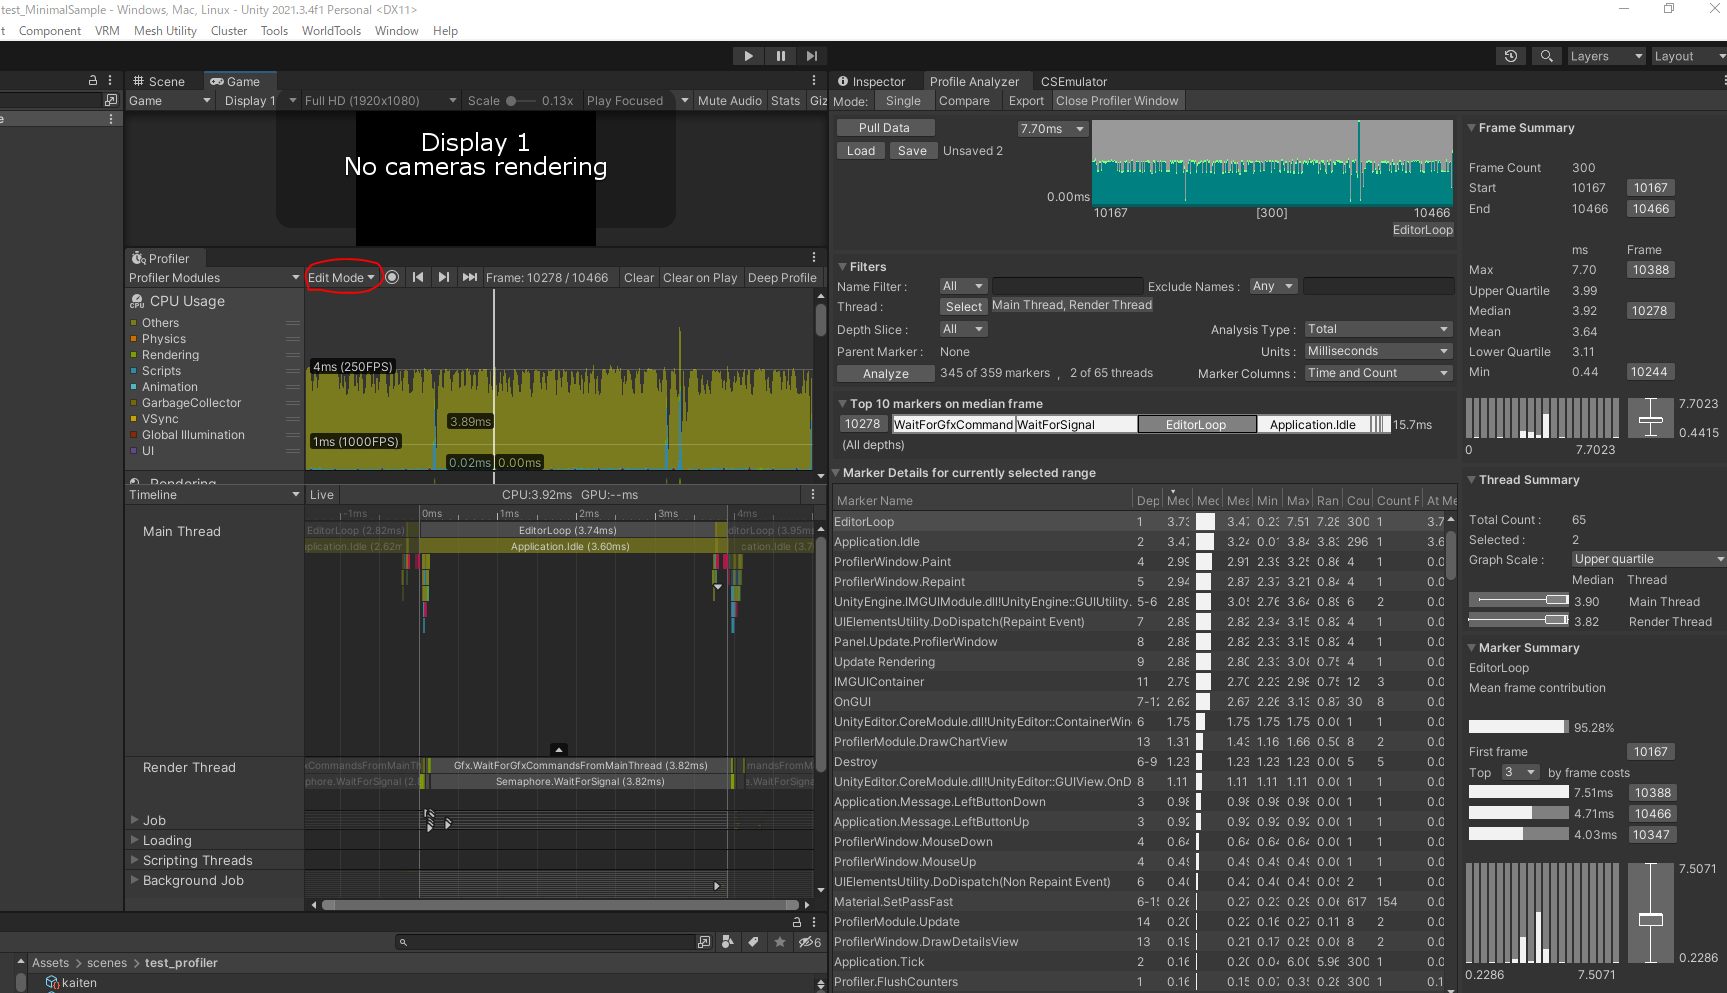
Task: Open the Component menu
Action: click(50, 30)
